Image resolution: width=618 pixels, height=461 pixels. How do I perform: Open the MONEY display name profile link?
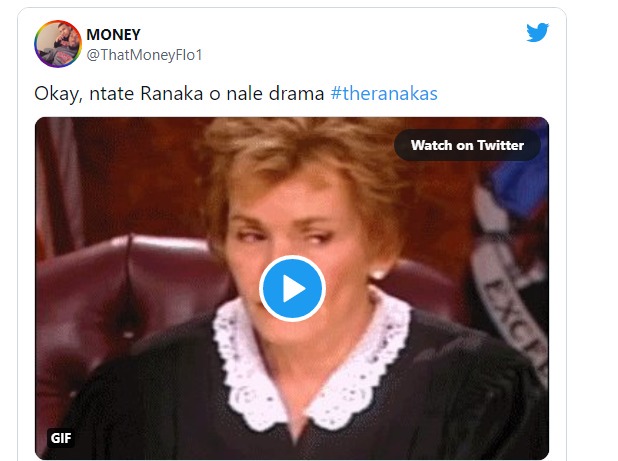click(x=114, y=35)
